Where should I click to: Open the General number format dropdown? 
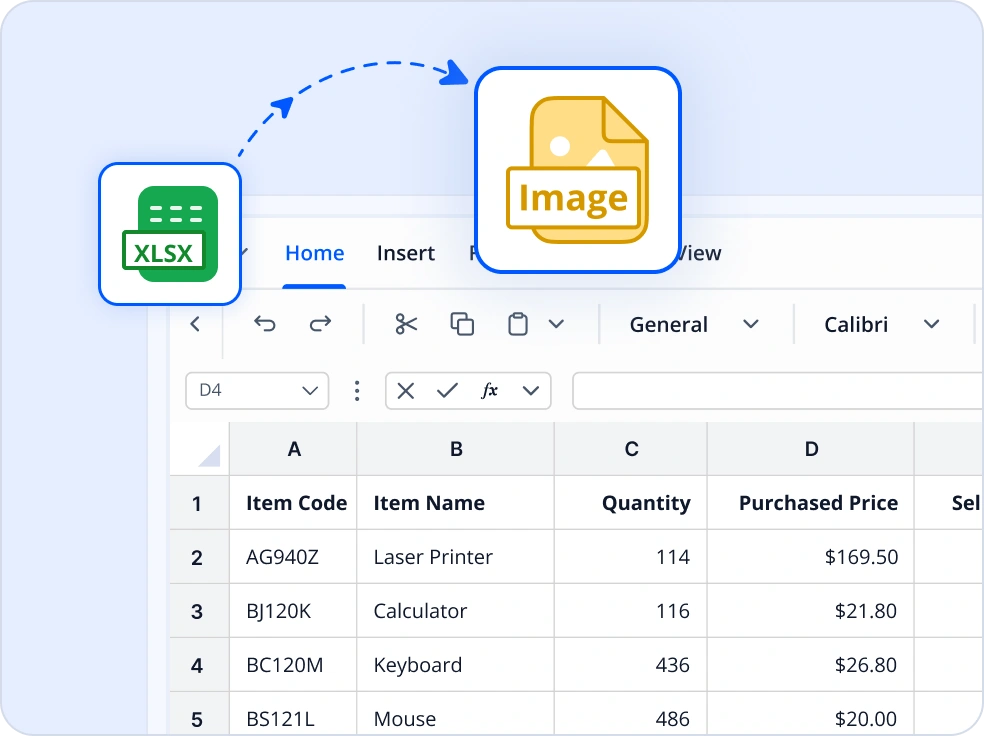[694, 324]
